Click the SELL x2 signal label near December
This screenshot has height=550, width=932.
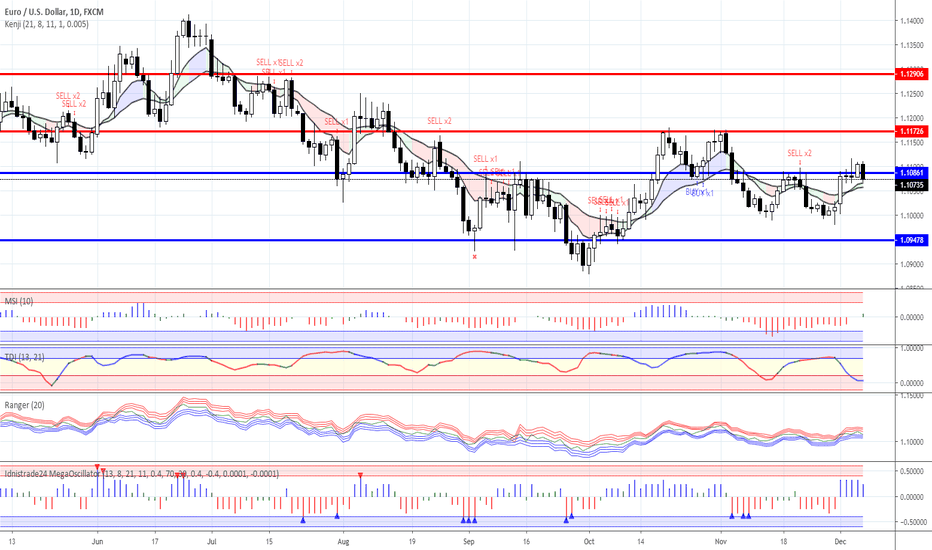tap(799, 153)
